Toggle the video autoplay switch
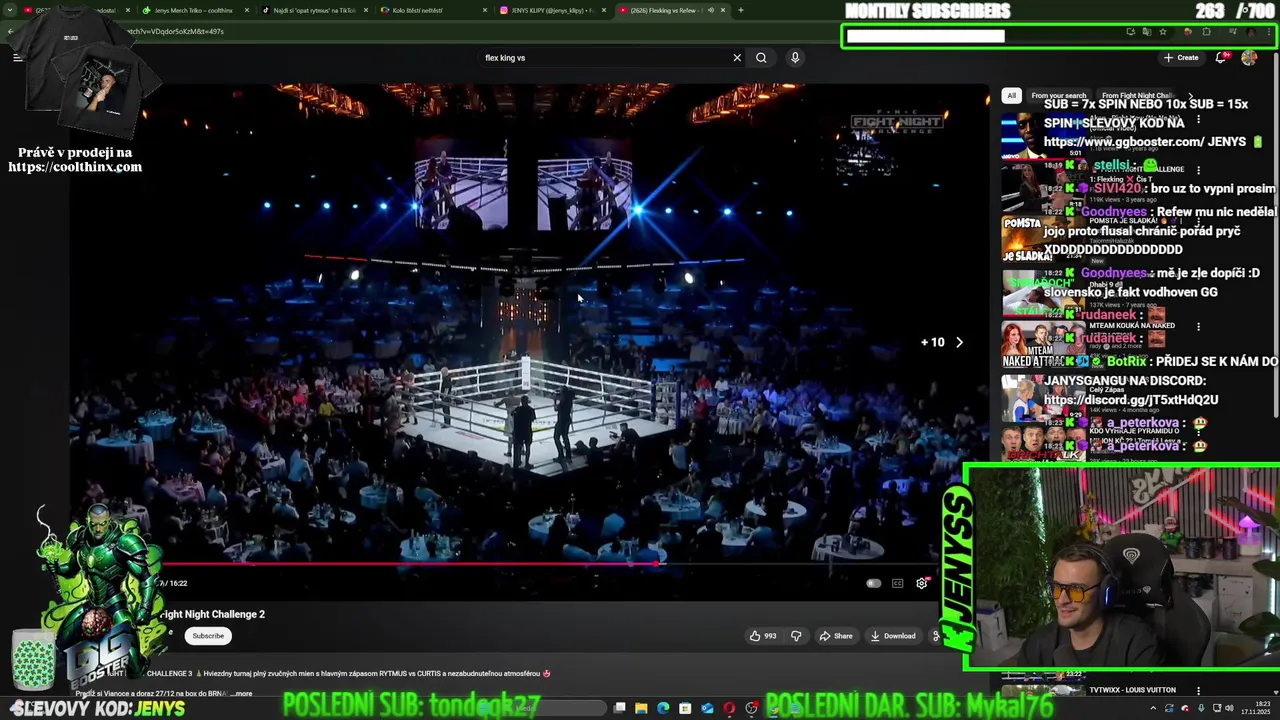This screenshot has width=1280, height=720. [873, 583]
